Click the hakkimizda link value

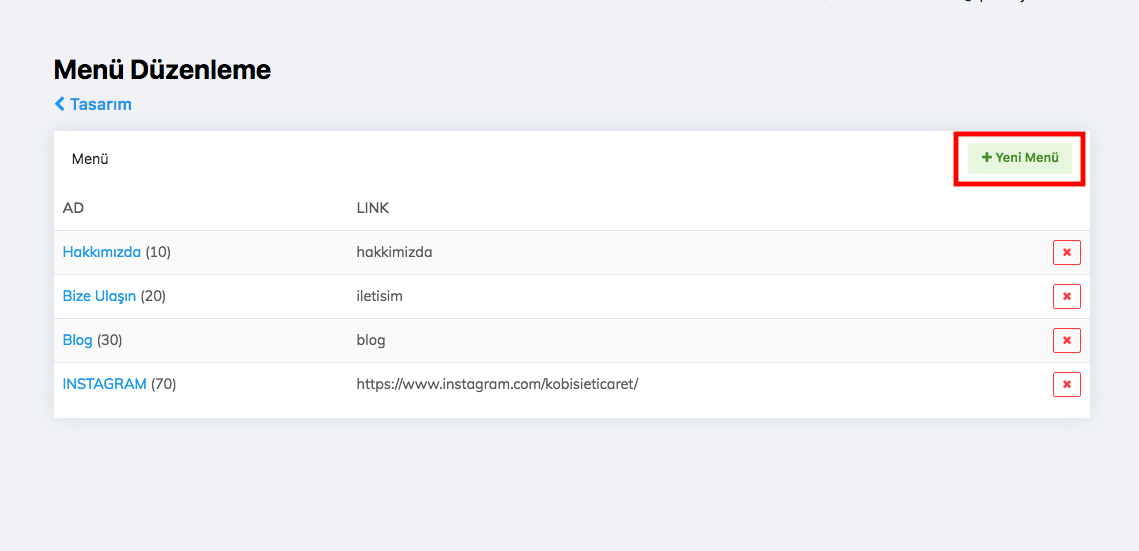click(x=394, y=252)
